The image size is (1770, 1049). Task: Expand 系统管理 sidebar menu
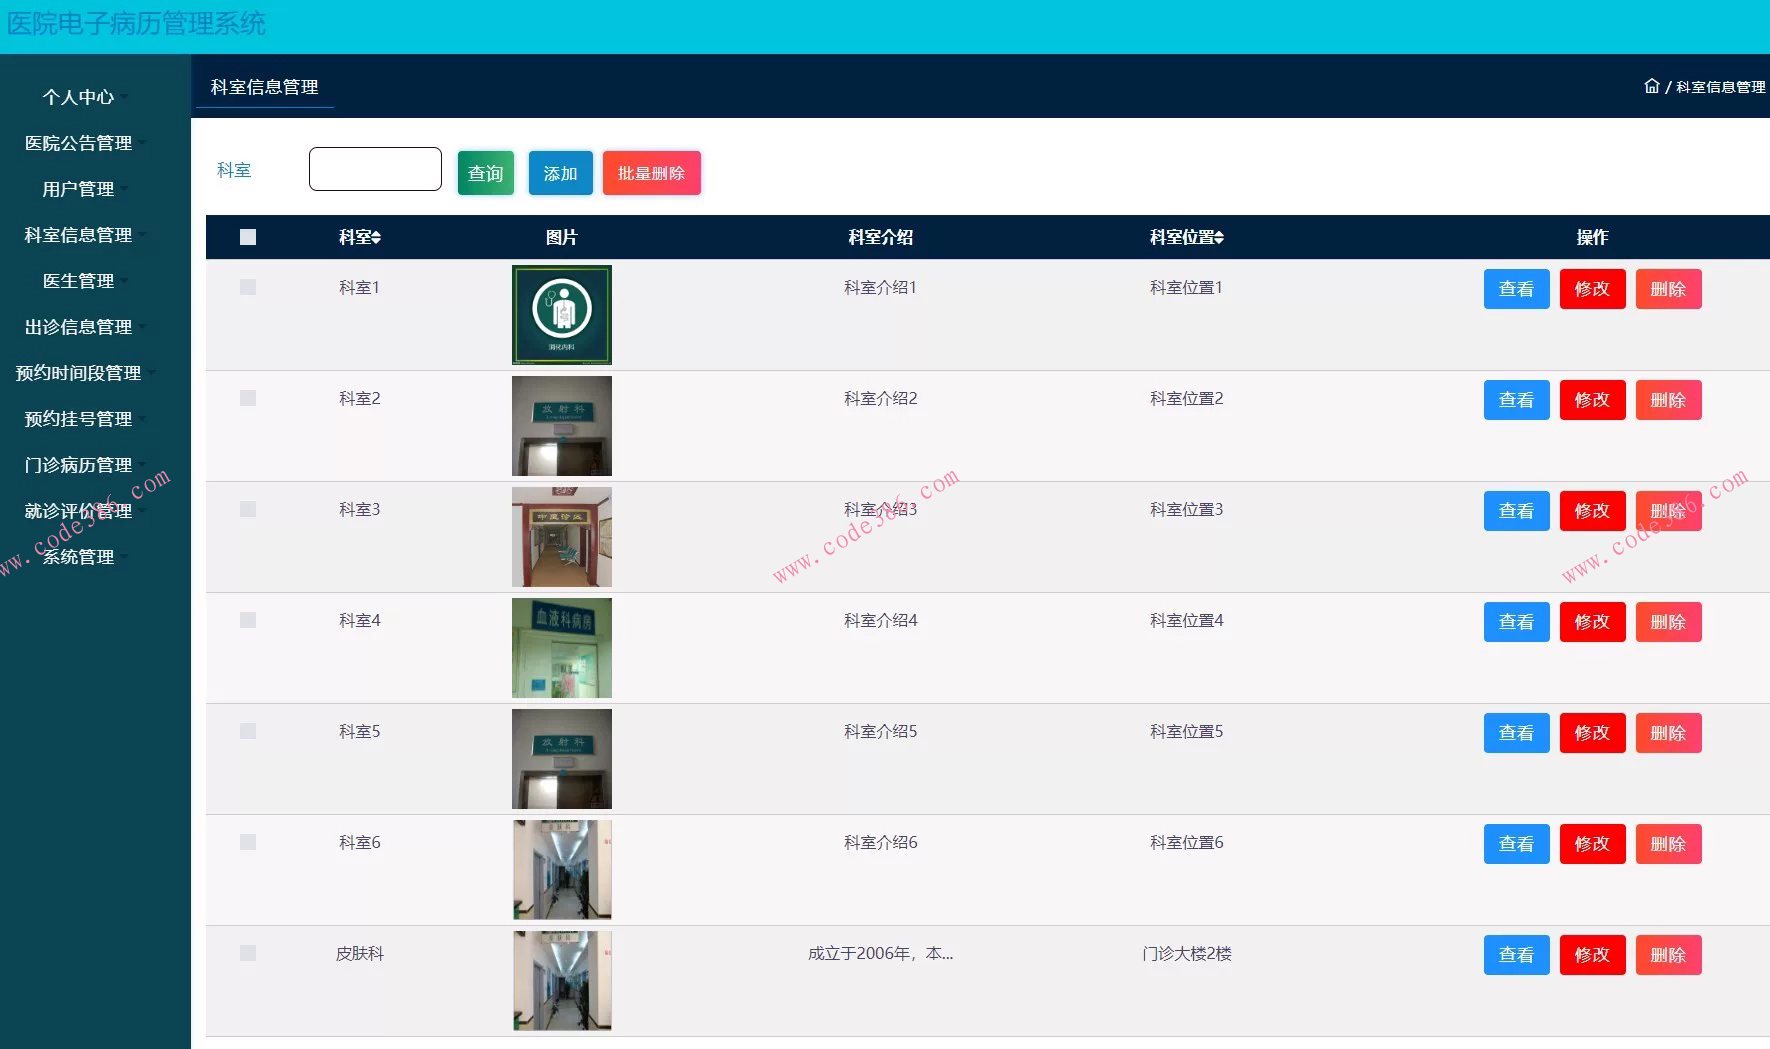click(78, 557)
